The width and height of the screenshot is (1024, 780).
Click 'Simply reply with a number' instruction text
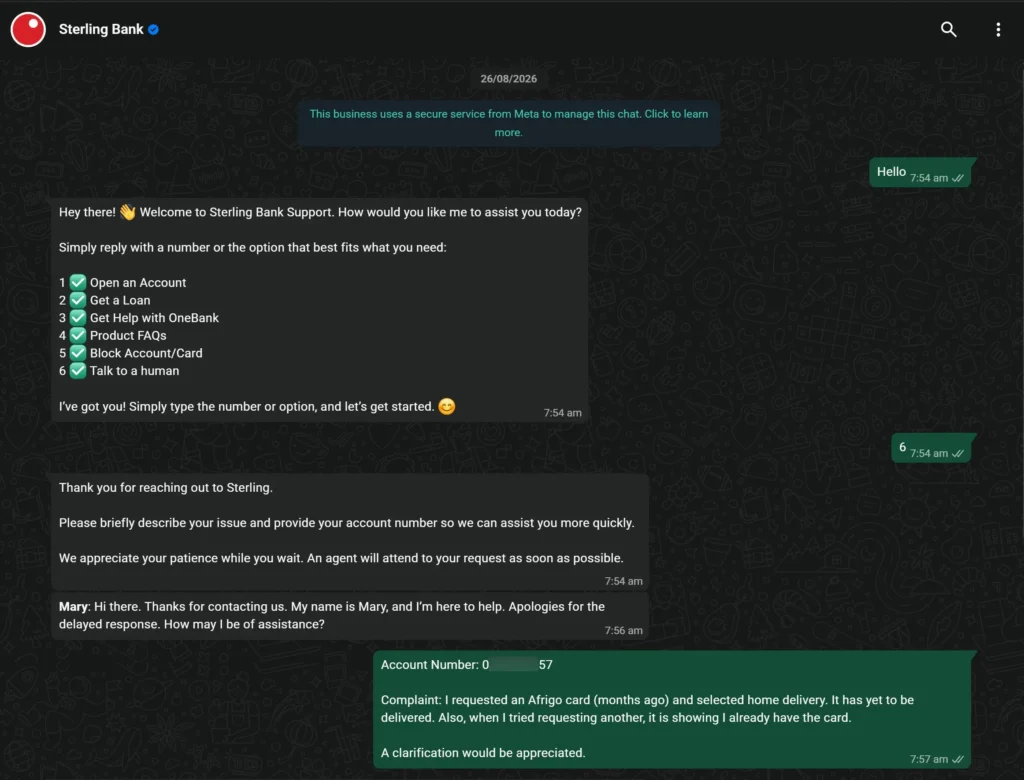(253, 248)
